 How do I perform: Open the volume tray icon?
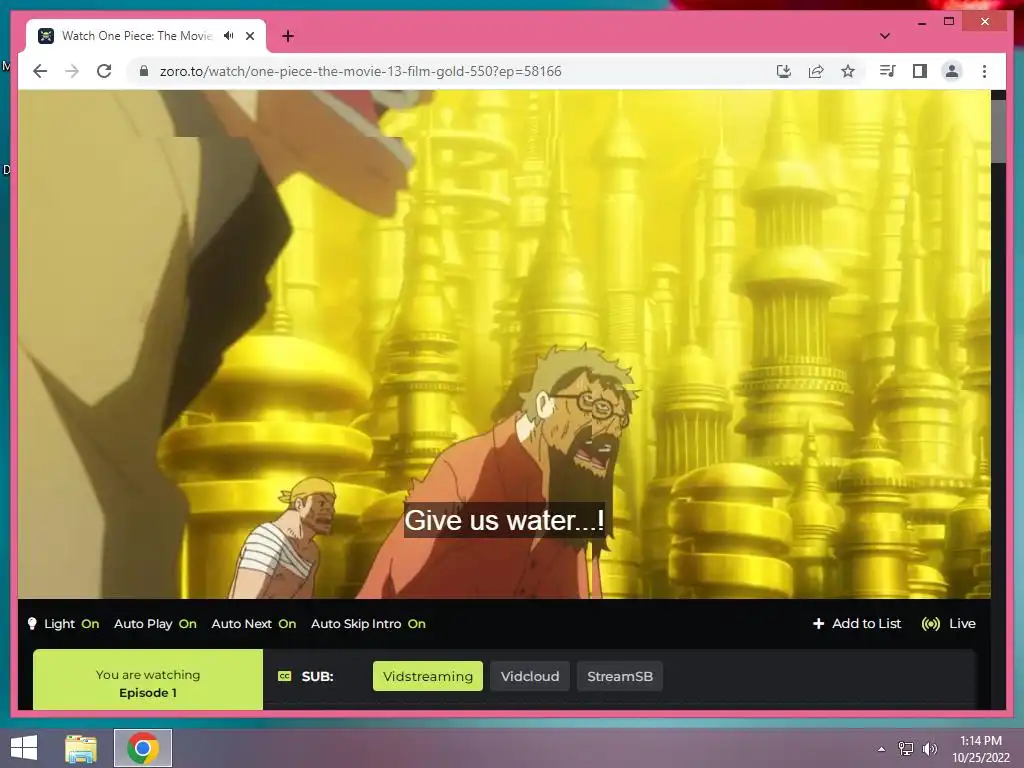click(929, 748)
